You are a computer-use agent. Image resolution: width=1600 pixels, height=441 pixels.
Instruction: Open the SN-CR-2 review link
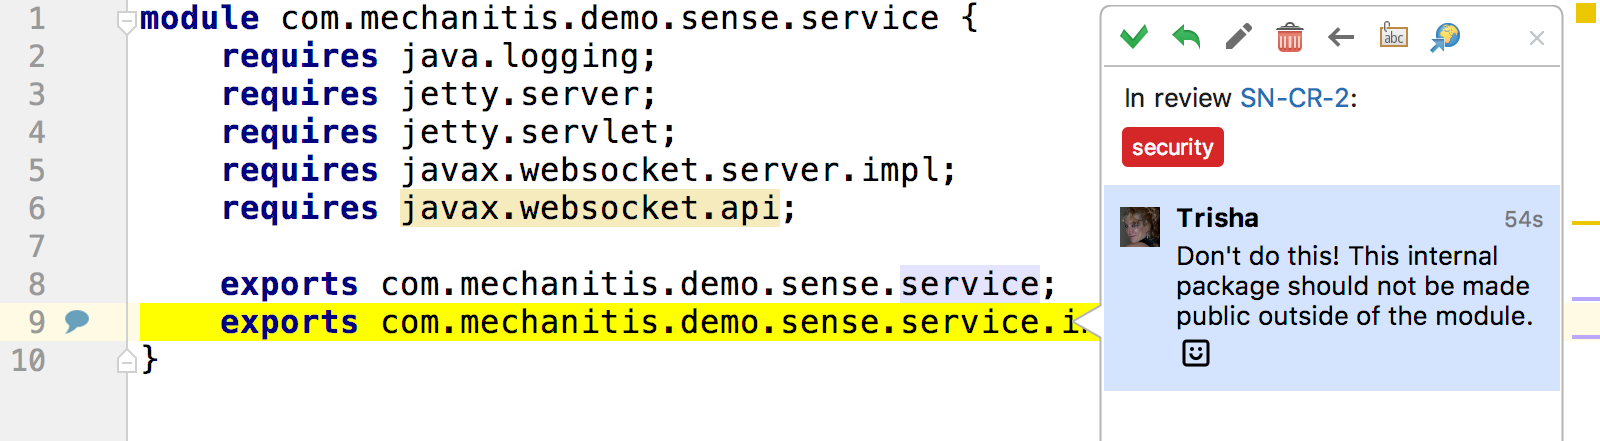1295,98
